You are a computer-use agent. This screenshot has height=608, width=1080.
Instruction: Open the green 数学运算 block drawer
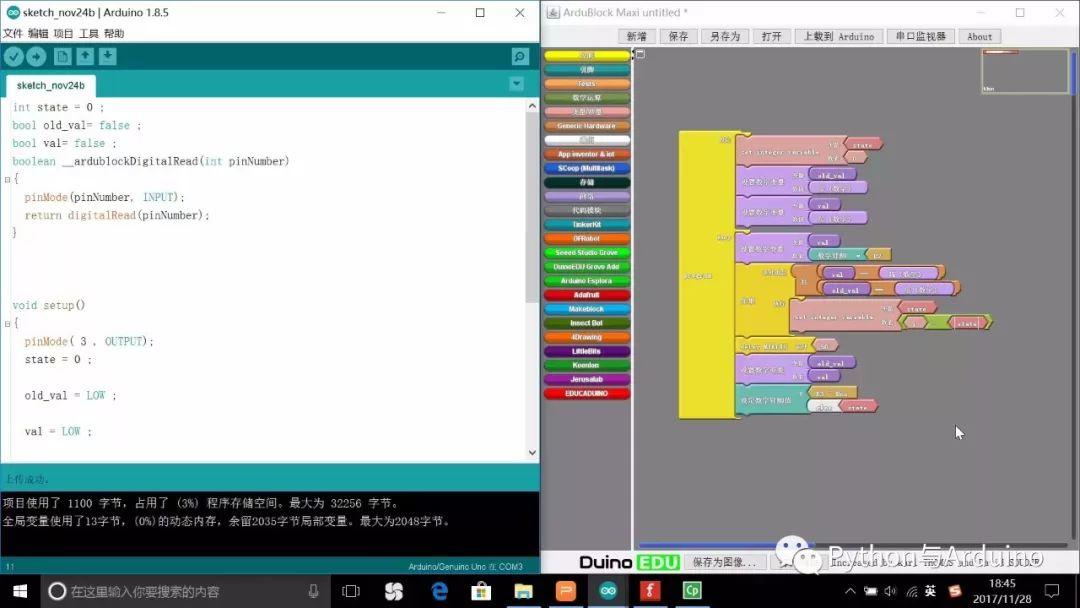(587, 98)
